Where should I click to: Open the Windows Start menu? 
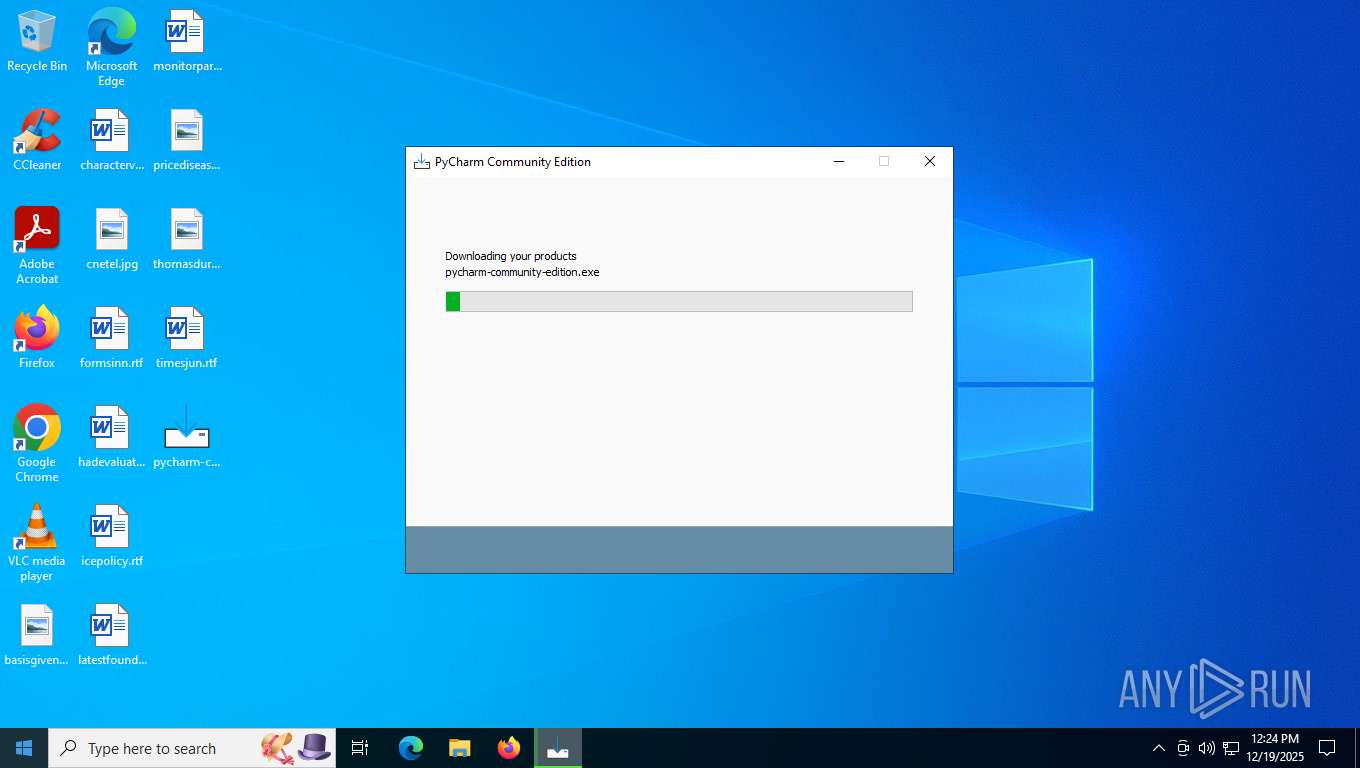(x=24, y=748)
